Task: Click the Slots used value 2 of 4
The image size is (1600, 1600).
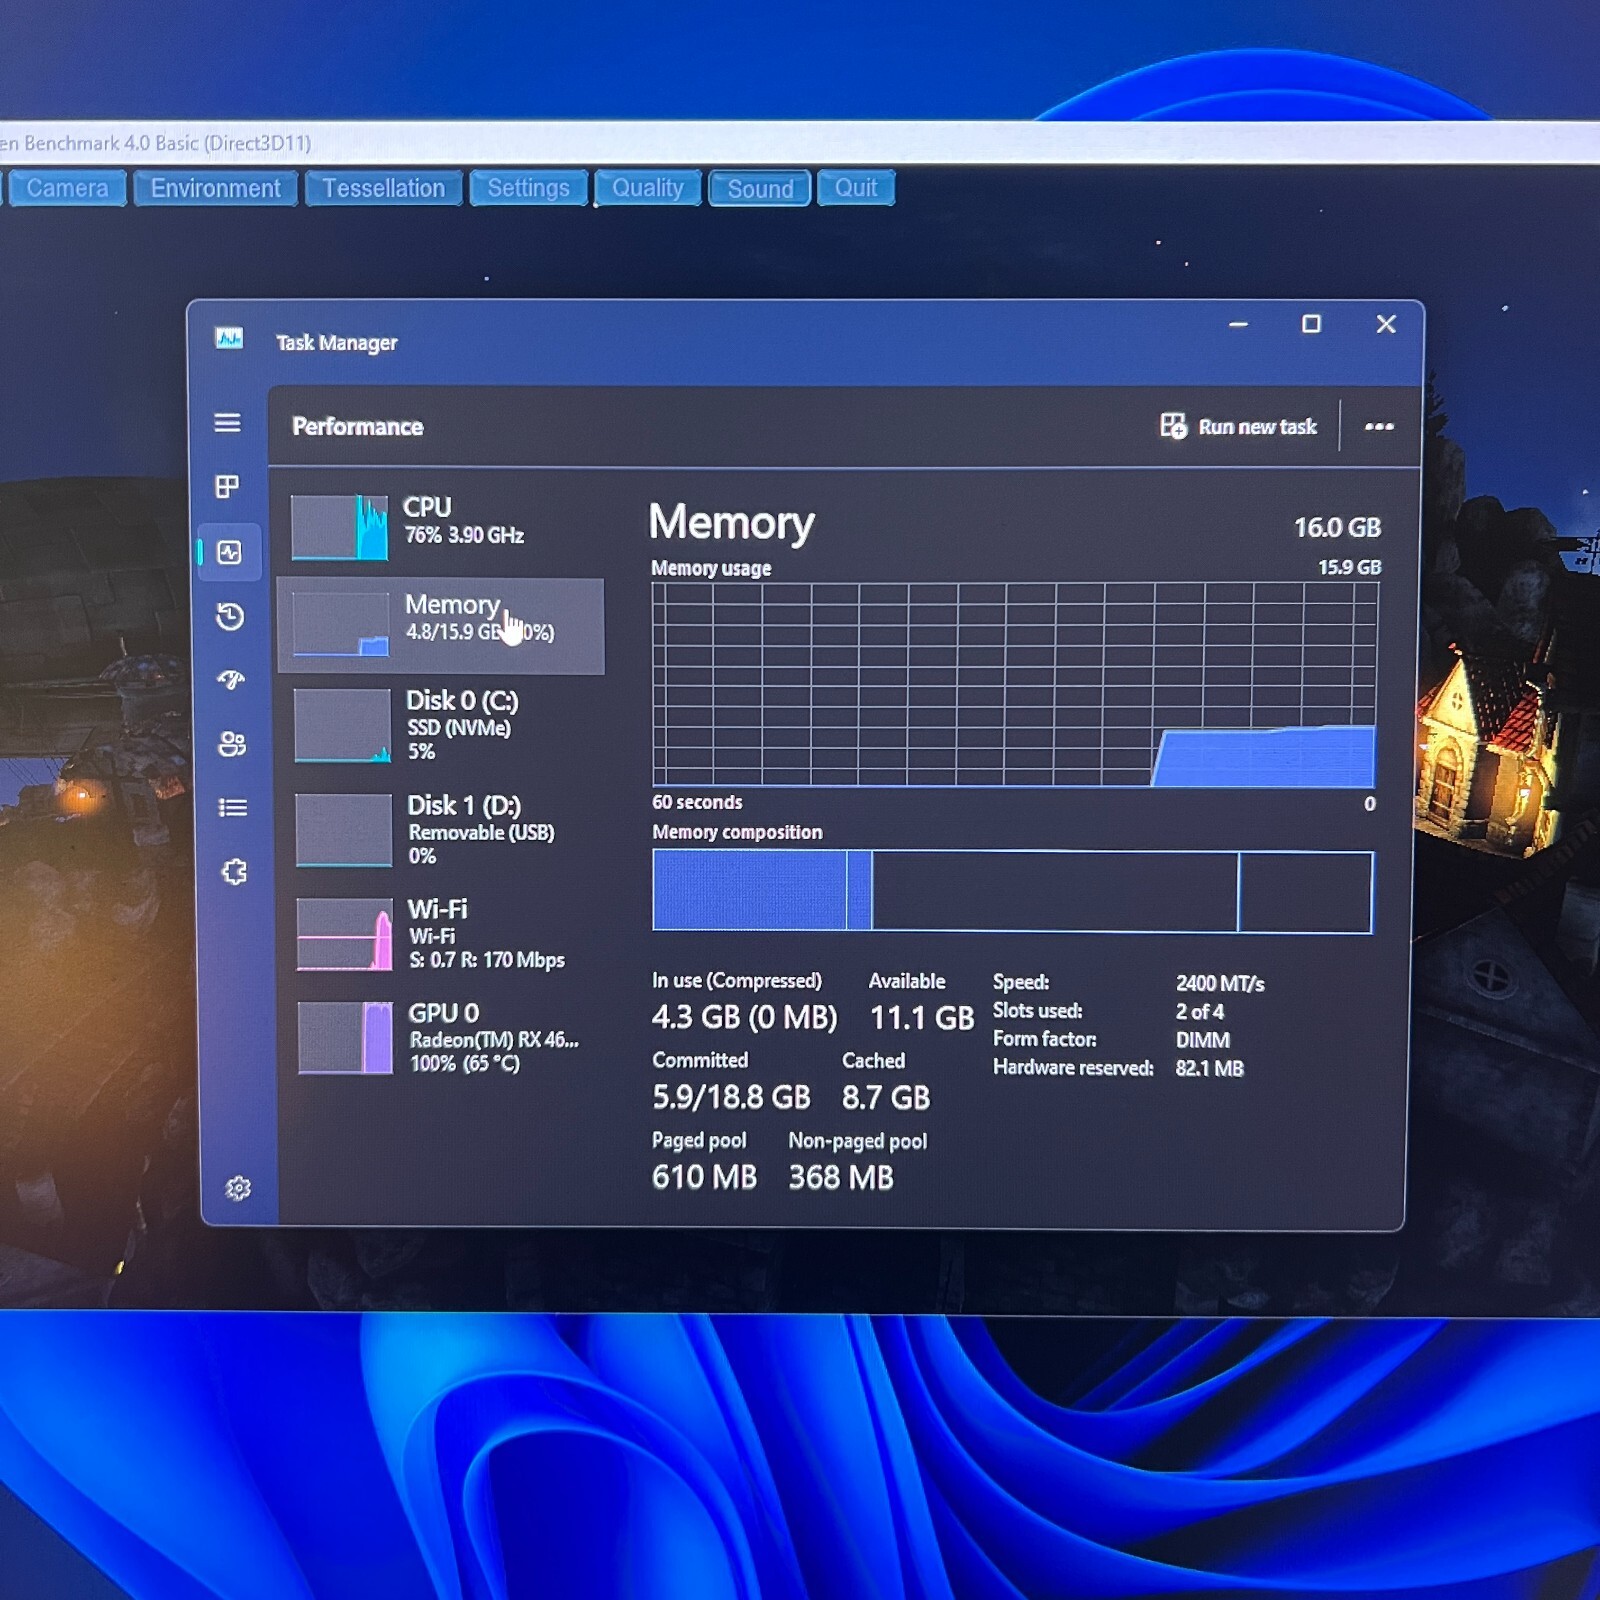Action: coord(1199,1012)
